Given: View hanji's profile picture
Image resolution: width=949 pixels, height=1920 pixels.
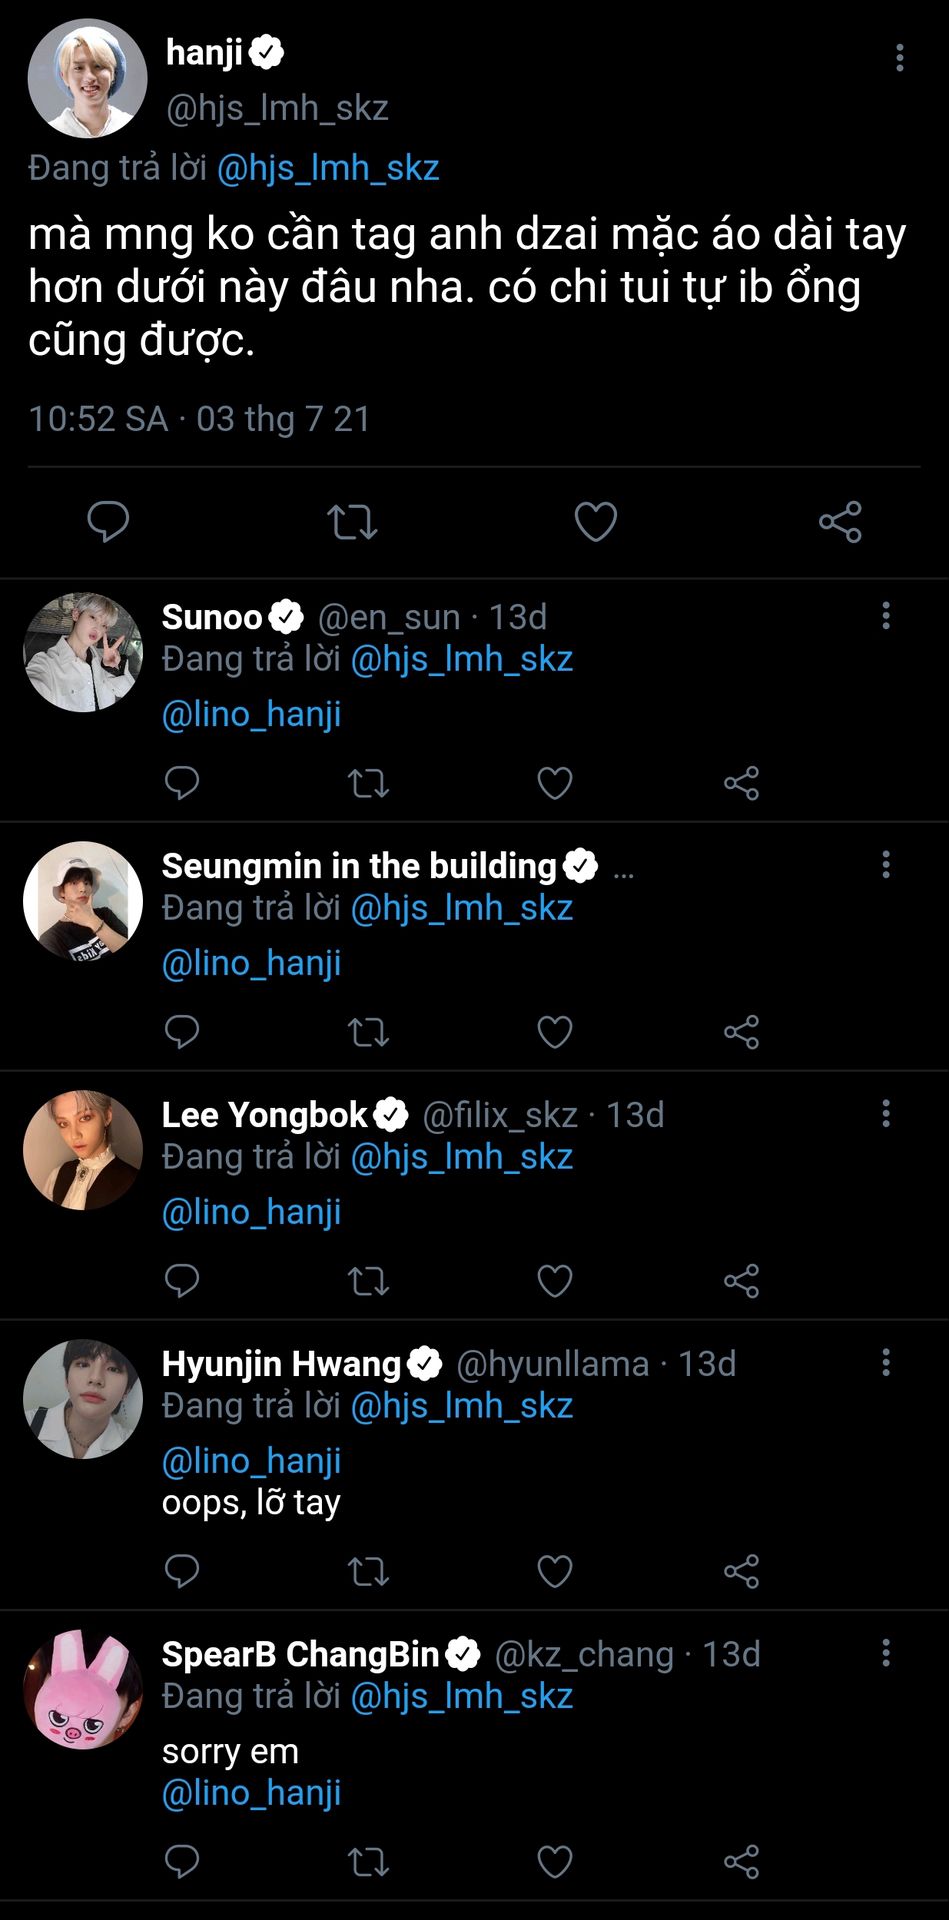Looking at the screenshot, I should point(87,78).
